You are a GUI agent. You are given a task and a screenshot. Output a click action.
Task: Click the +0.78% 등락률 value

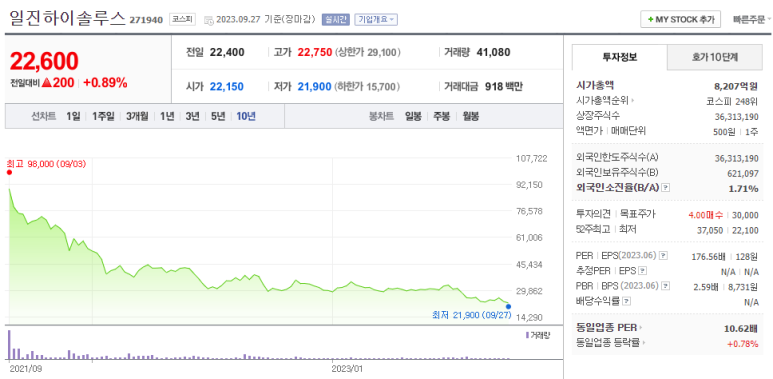click(x=743, y=344)
